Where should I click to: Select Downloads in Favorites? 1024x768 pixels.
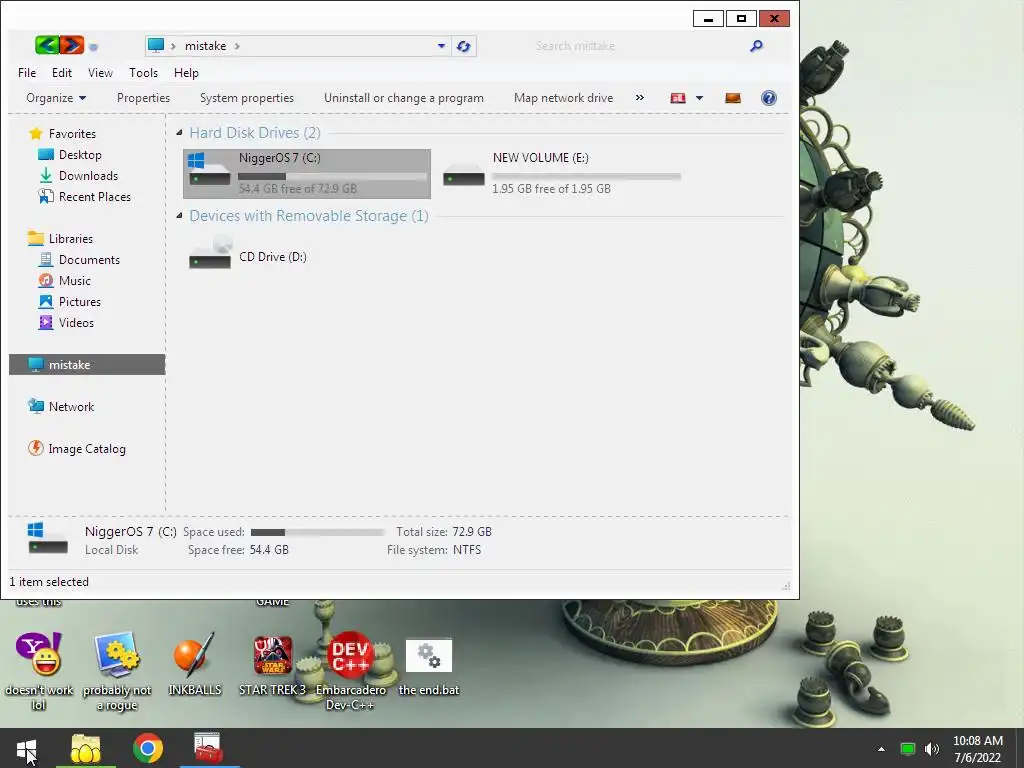coord(78,176)
